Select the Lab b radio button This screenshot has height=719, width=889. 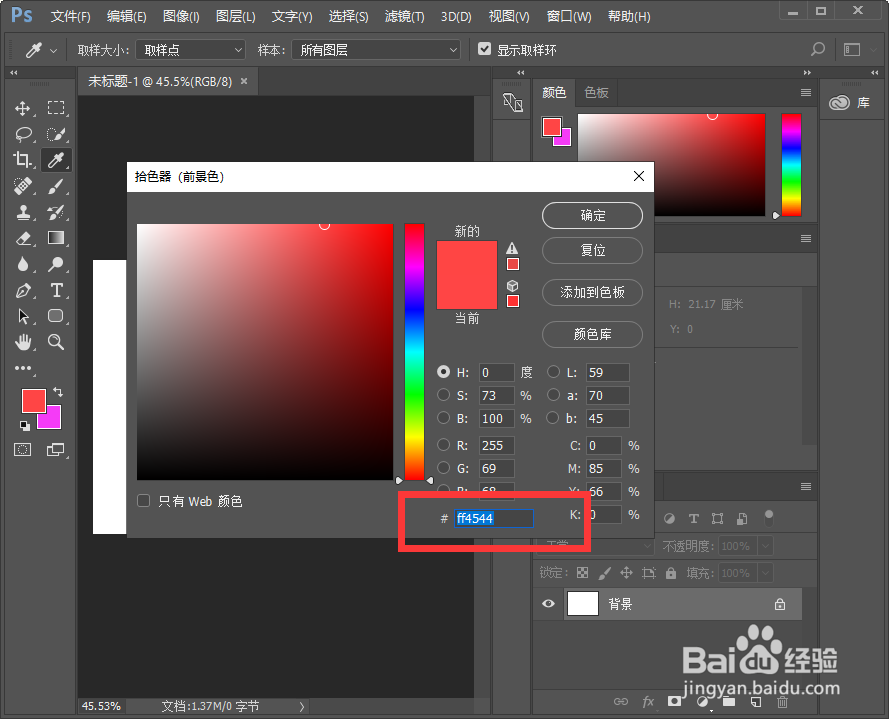pyautogui.click(x=553, y=418)
